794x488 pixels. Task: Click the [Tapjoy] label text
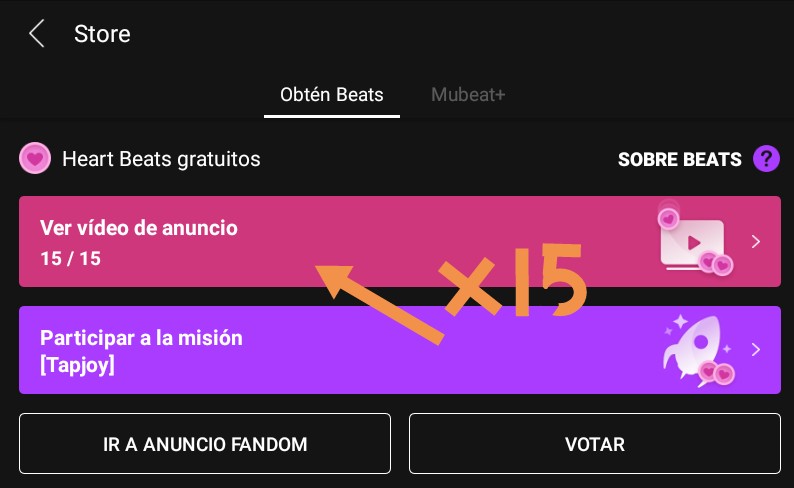(77, 364)
